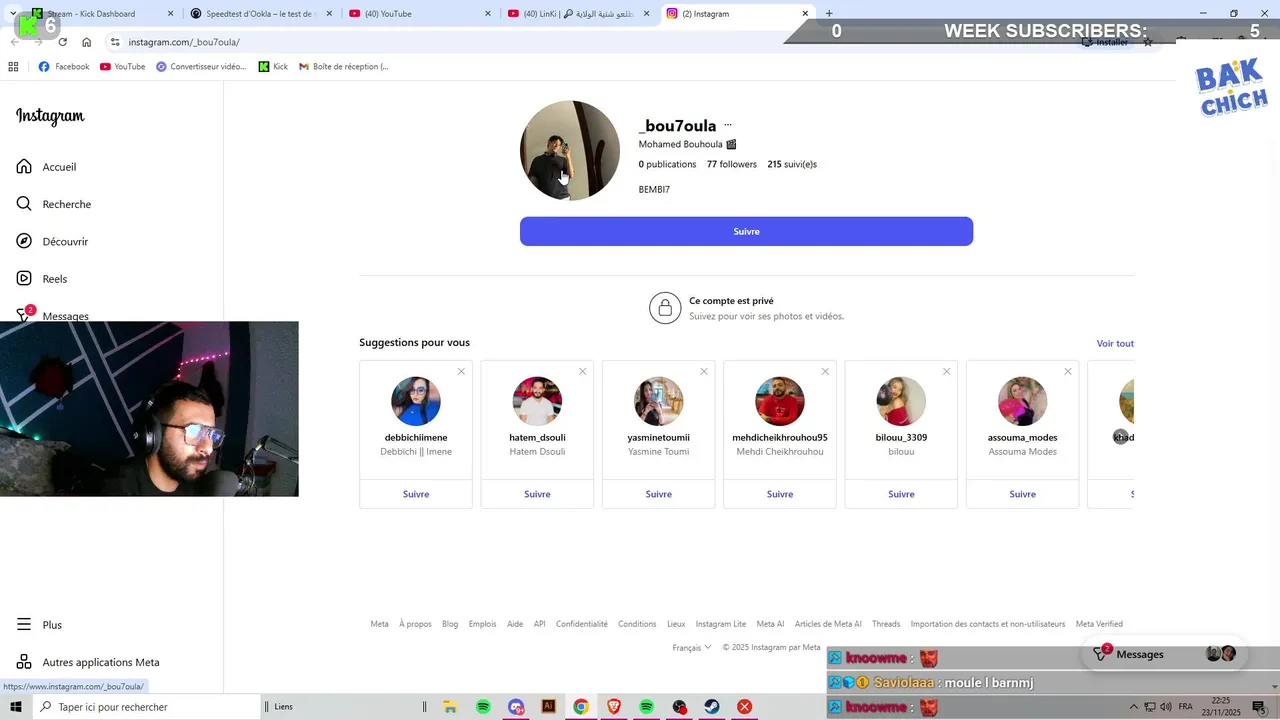Dismiss yasminetoumii suggestion card
The image size is (1280, 720).
(704, 371)
